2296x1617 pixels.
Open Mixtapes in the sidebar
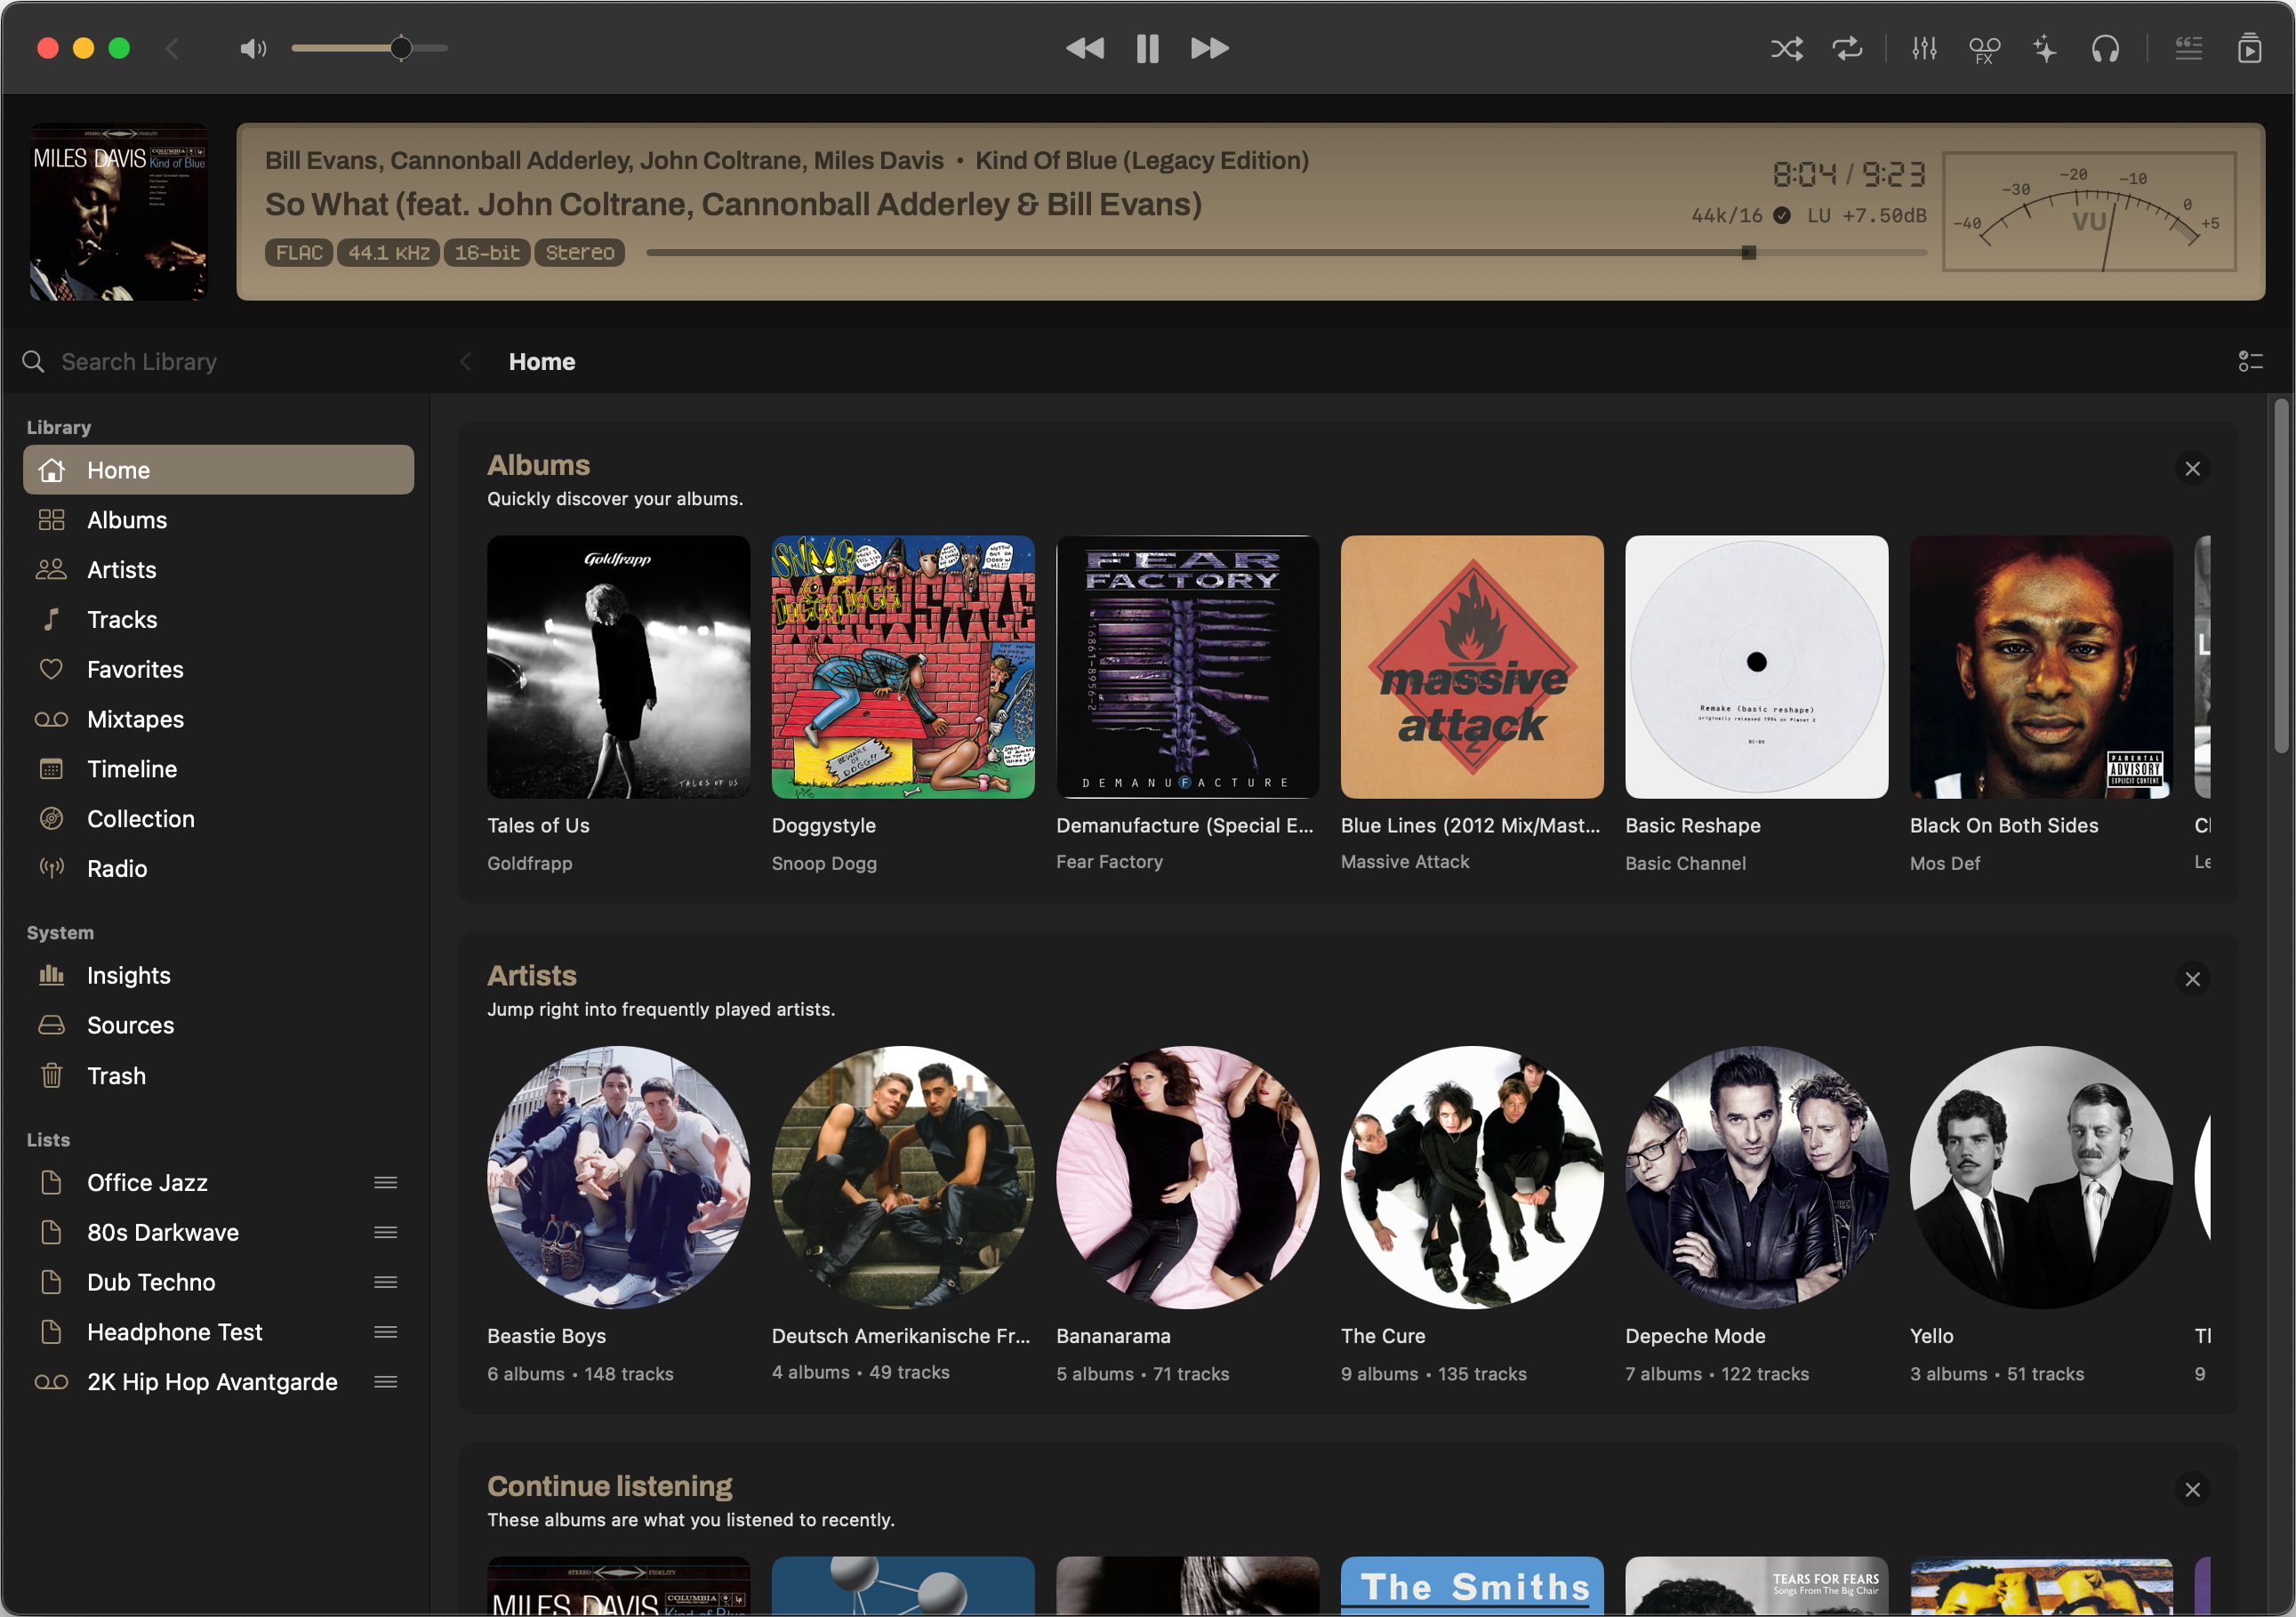coord(218,720)
